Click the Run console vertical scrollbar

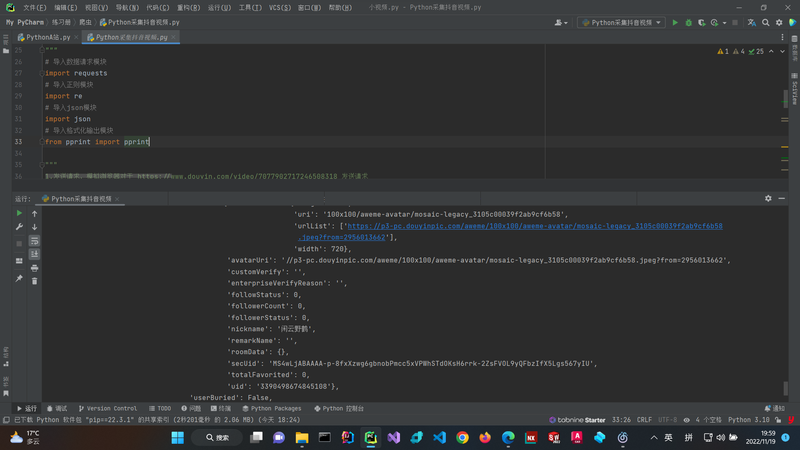786,388
